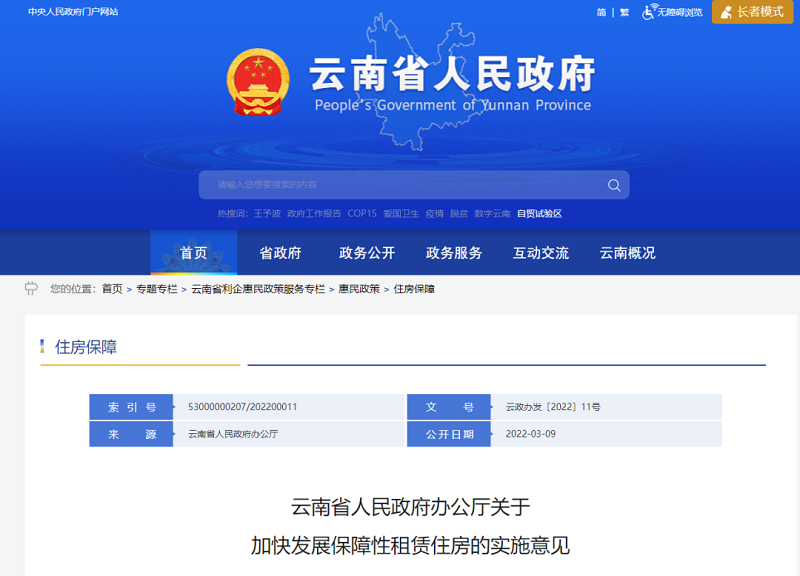Click hot search term 自贸试验区

pyautogui.click(x=539, y=214)
